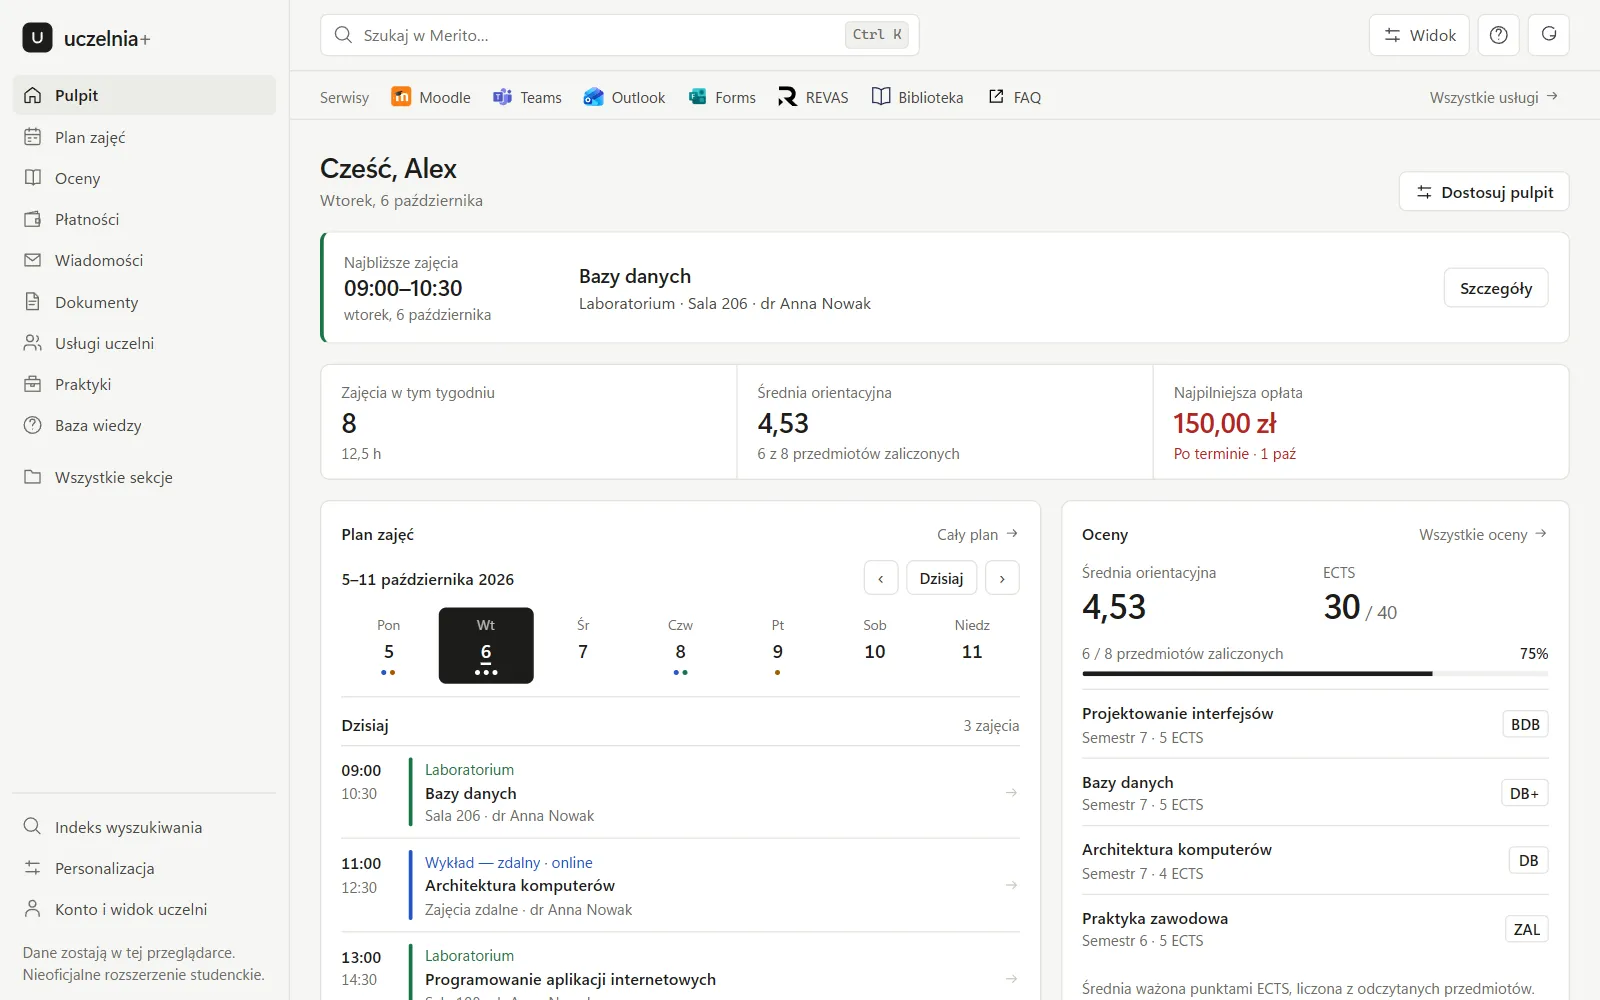This screenshot has width=1600, height=1000.
Task: Open the help question-mark icon
Action: tap(1498, 35)
